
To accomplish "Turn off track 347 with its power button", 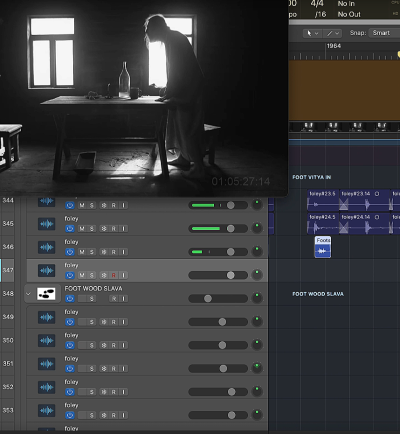I will [70, 275].
